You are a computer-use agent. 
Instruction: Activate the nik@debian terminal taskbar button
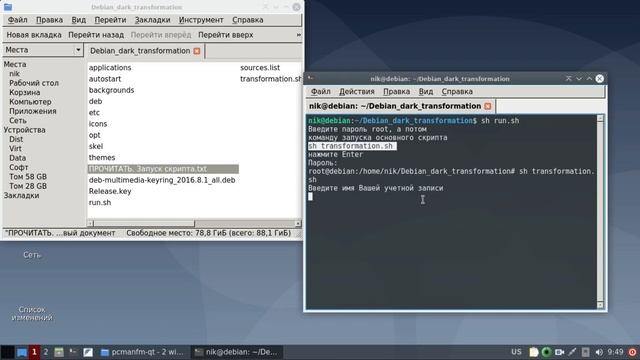tap(237, 352)
